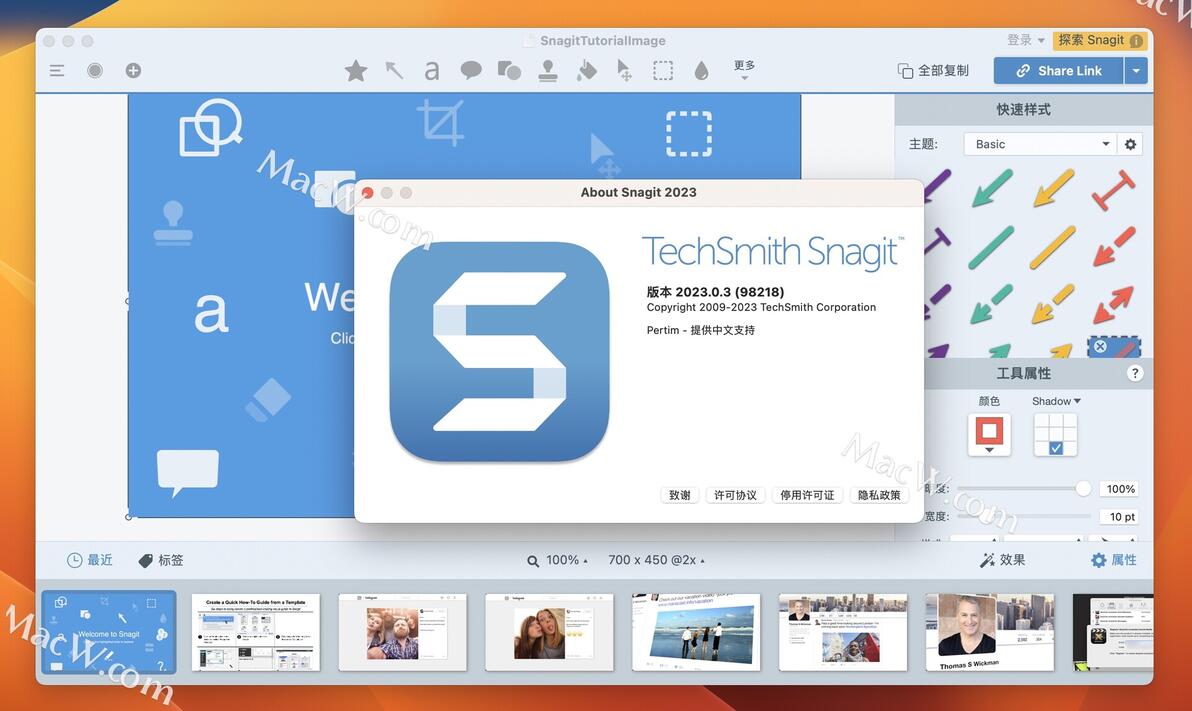Image resolution: width=1192 pixels, height=711 pixels.
Task: Open the tool properties help icon
Action: tap(1135, 373)
